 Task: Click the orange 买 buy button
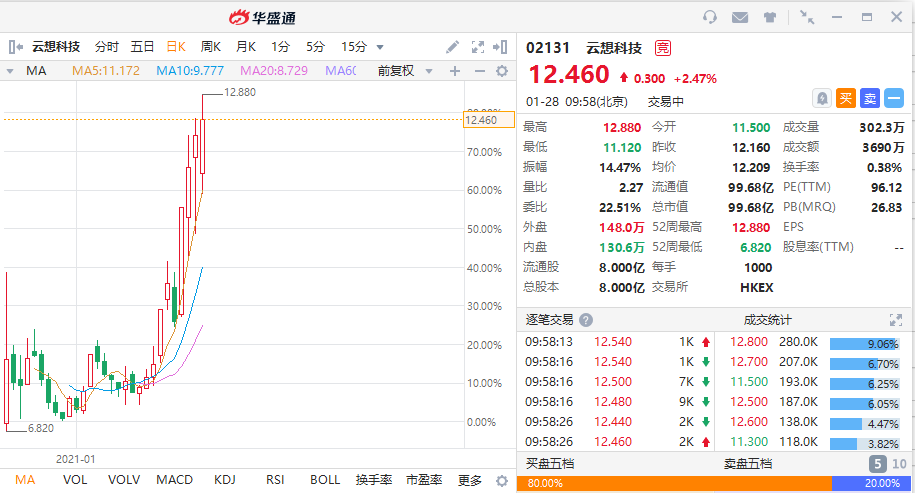point(846,98)
